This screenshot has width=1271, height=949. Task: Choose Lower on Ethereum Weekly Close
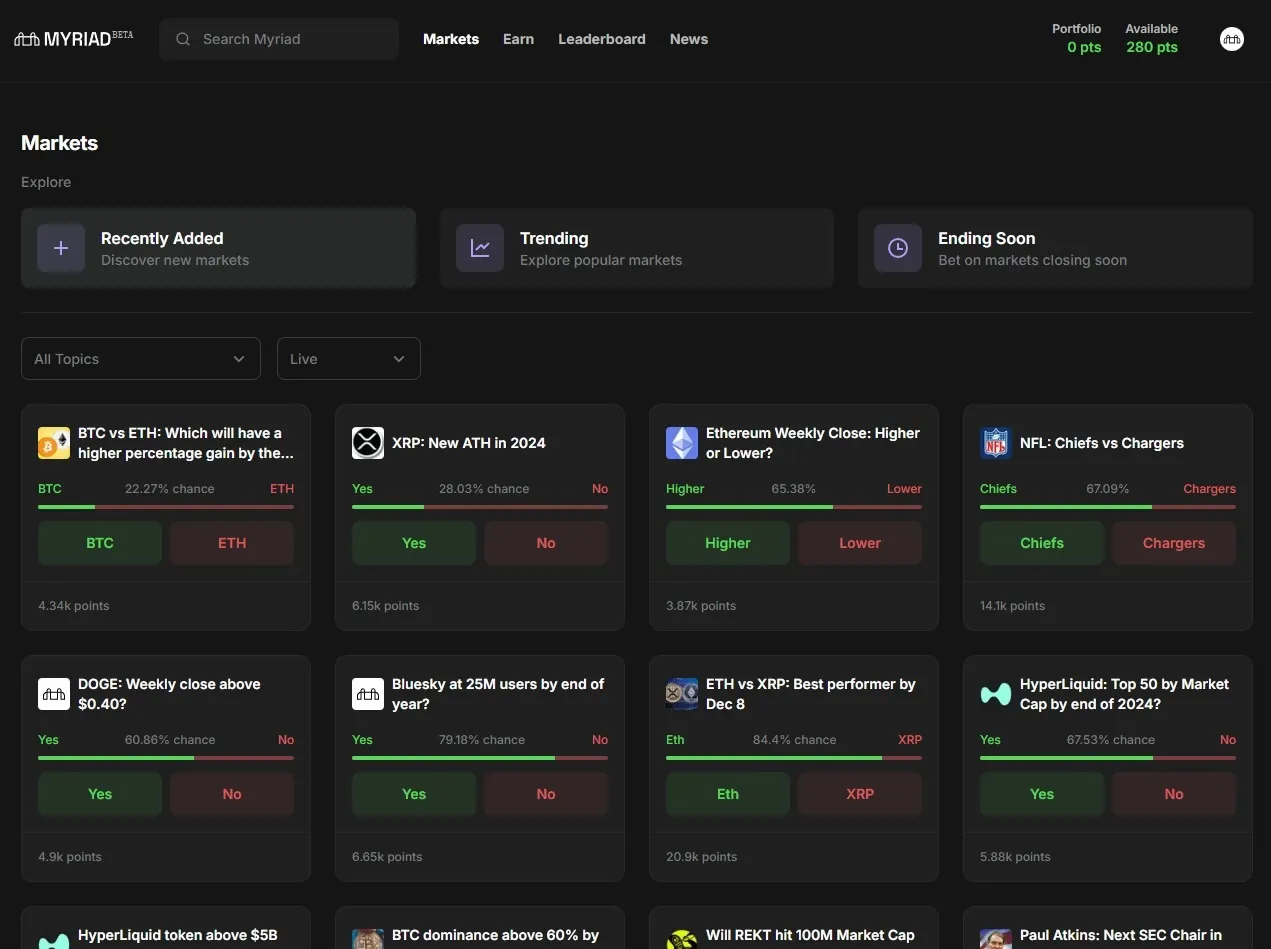[859, 543]
